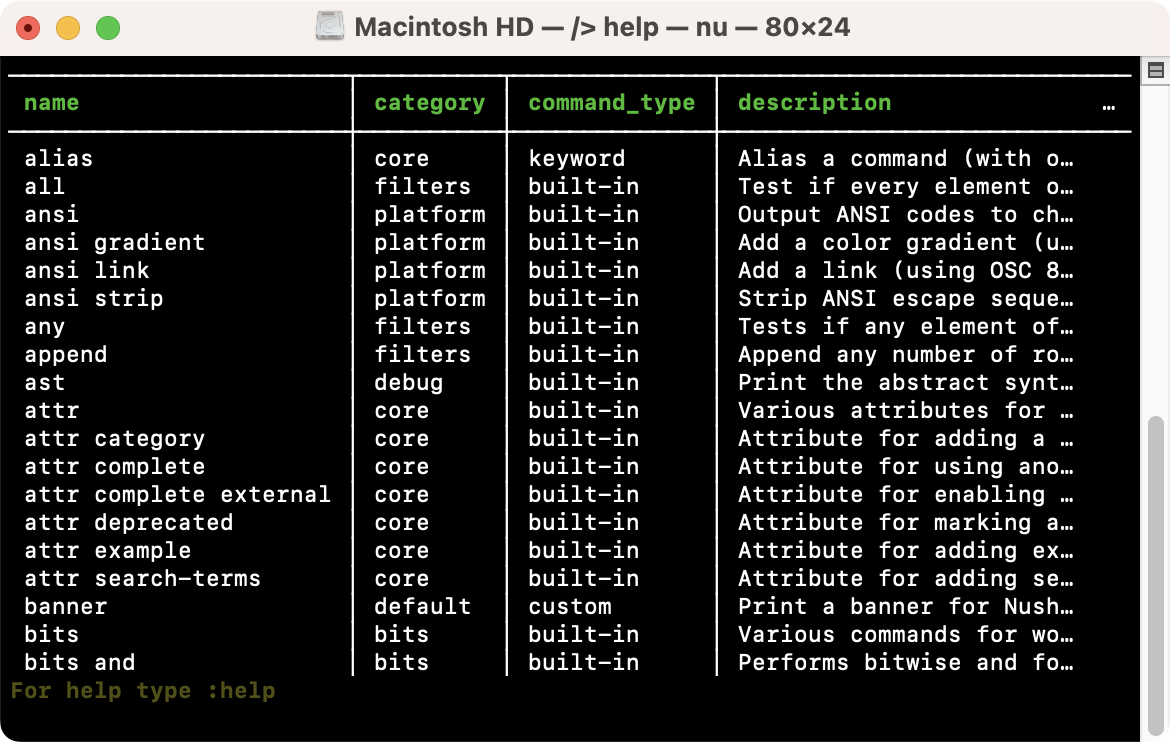Click the "For help type :help" status line
The image size is (1170, 742).
point(142,691)
